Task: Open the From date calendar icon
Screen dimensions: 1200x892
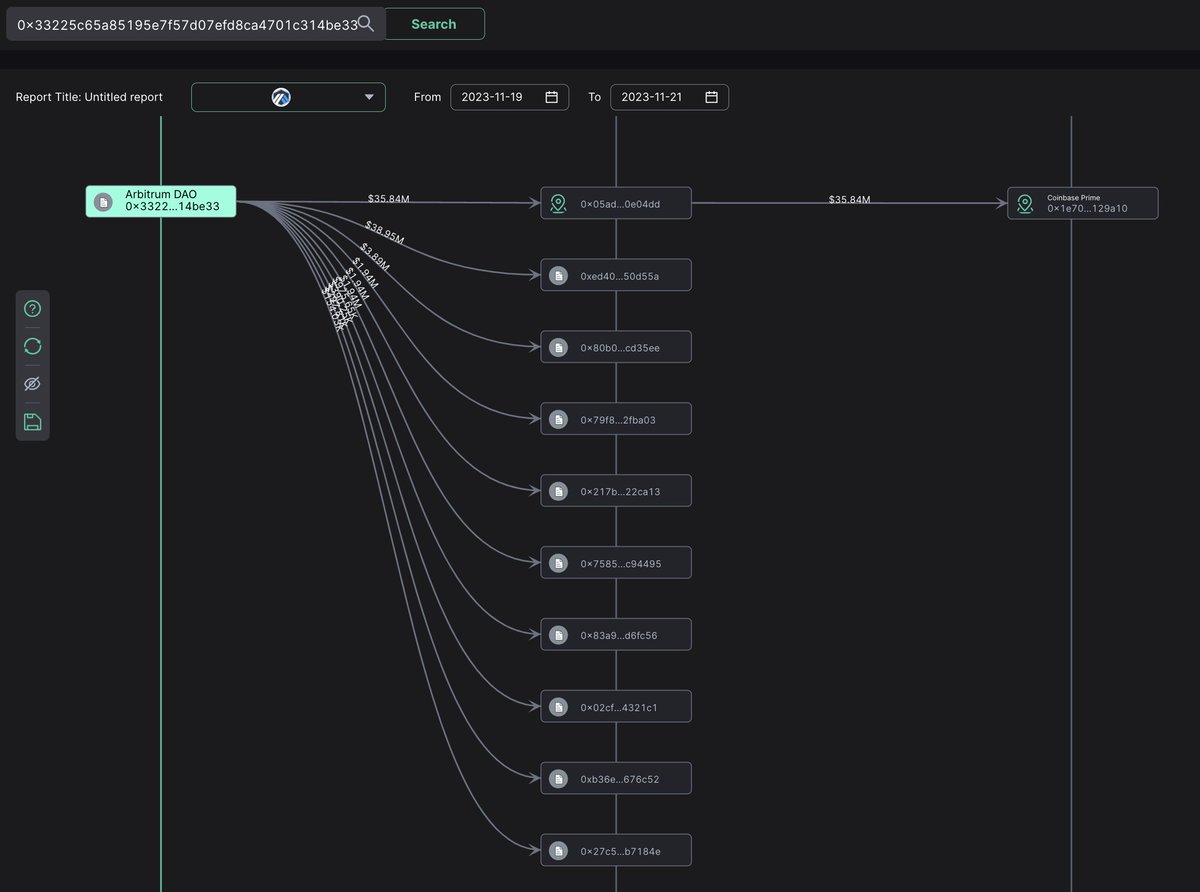Action: tap(551, 97)
